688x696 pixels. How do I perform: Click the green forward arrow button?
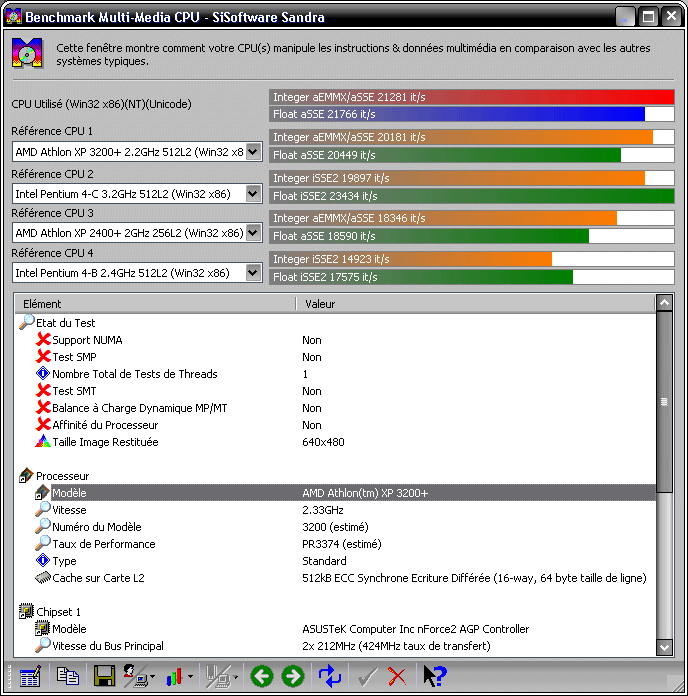292,677
